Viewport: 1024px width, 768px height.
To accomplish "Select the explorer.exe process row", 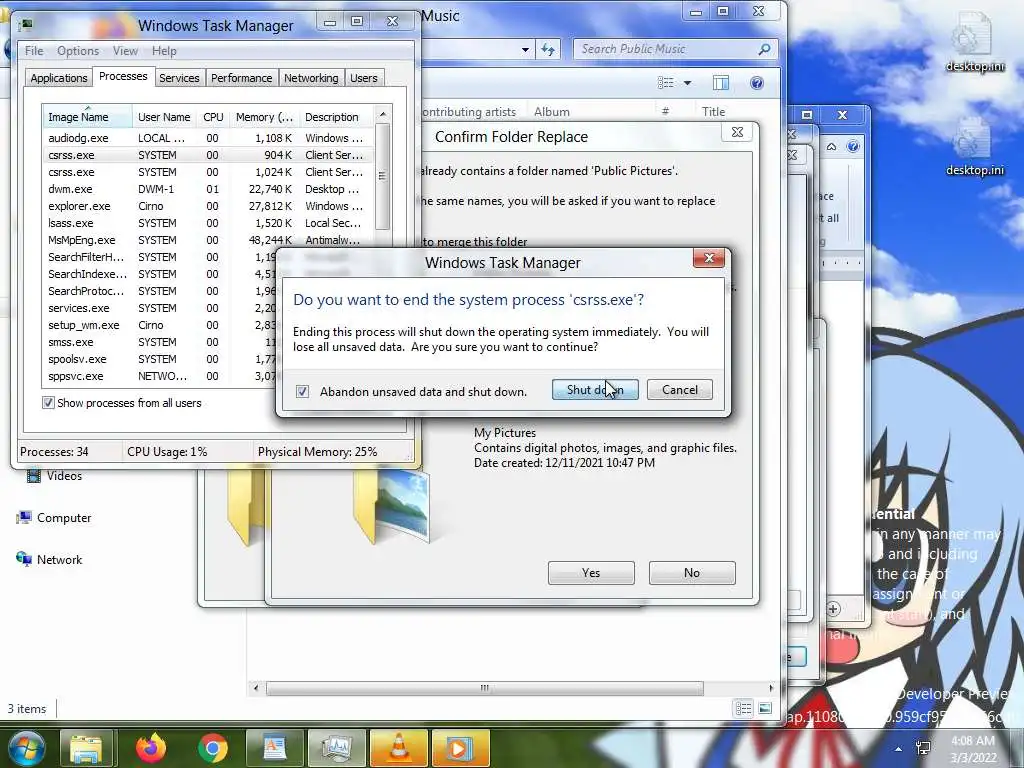I will click(x=208, y=206).
